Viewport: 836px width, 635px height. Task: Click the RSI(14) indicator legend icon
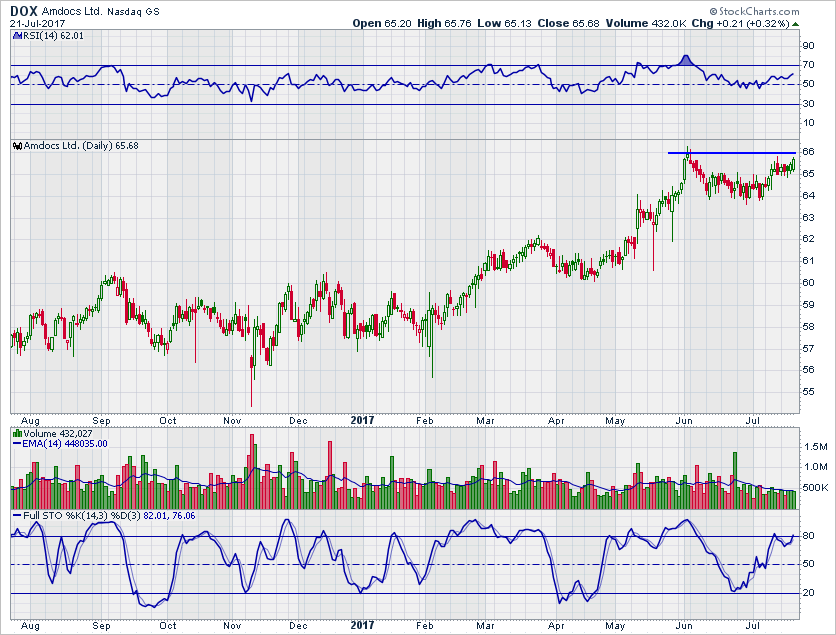16,36
